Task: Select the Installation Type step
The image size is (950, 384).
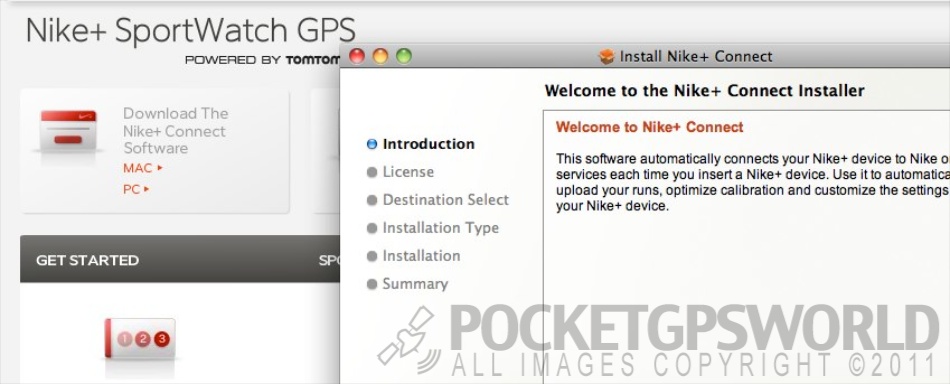Action: point(440,228)
